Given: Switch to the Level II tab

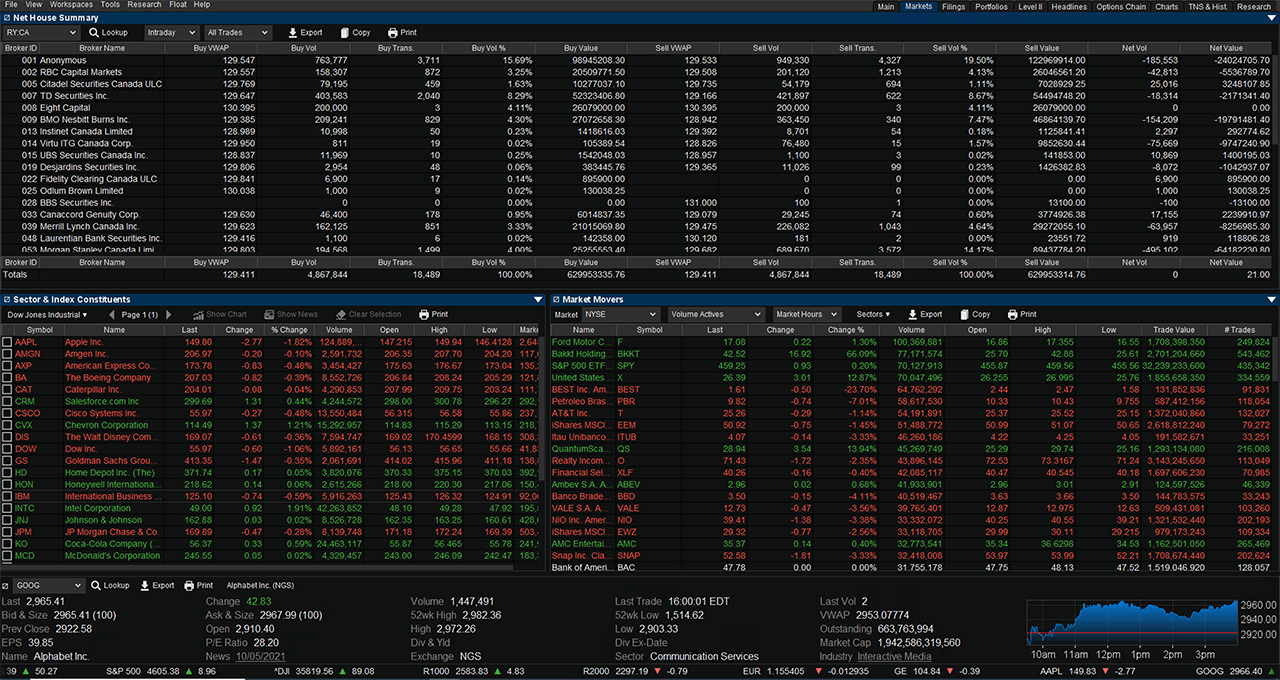Looking at the screenshot, I should click(1029, 6).
